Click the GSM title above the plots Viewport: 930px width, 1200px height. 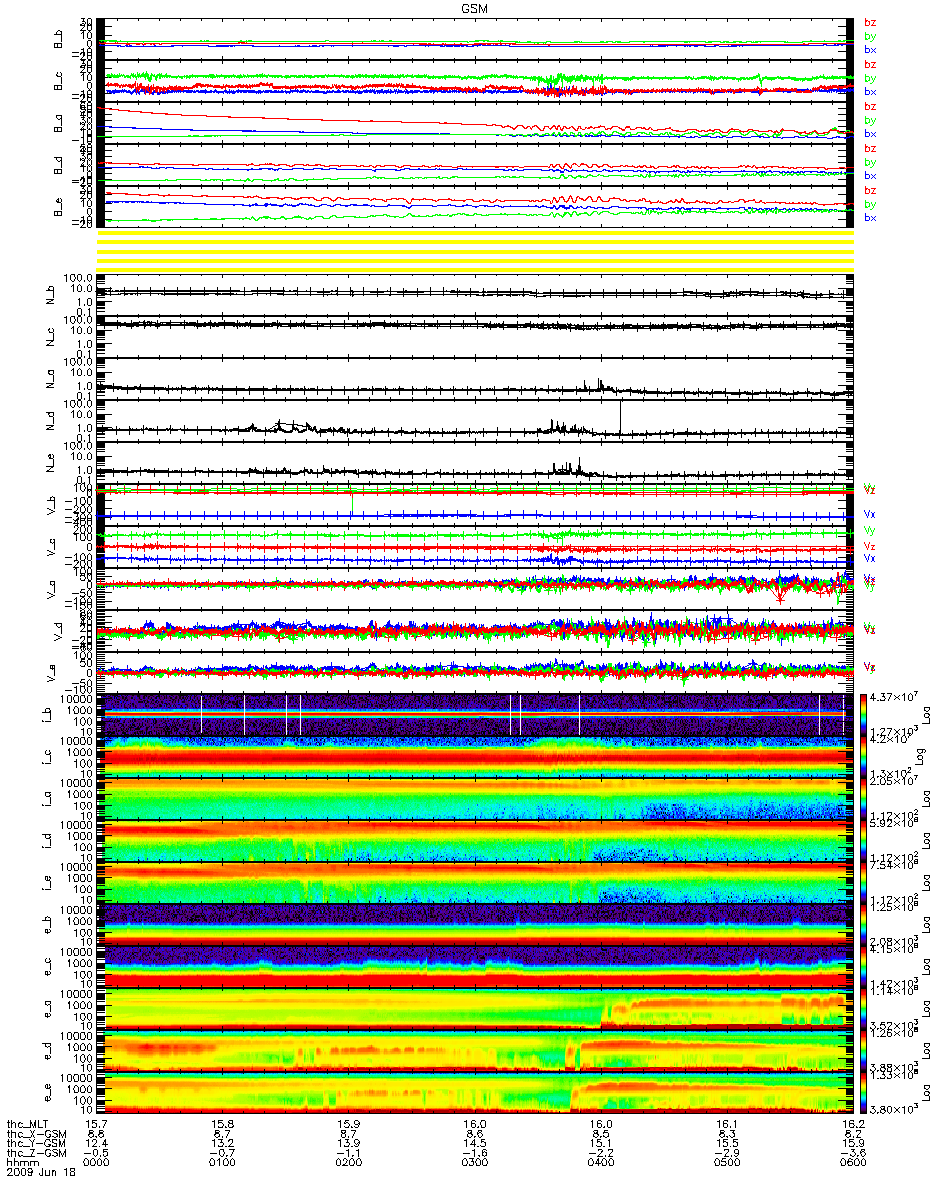475,8
